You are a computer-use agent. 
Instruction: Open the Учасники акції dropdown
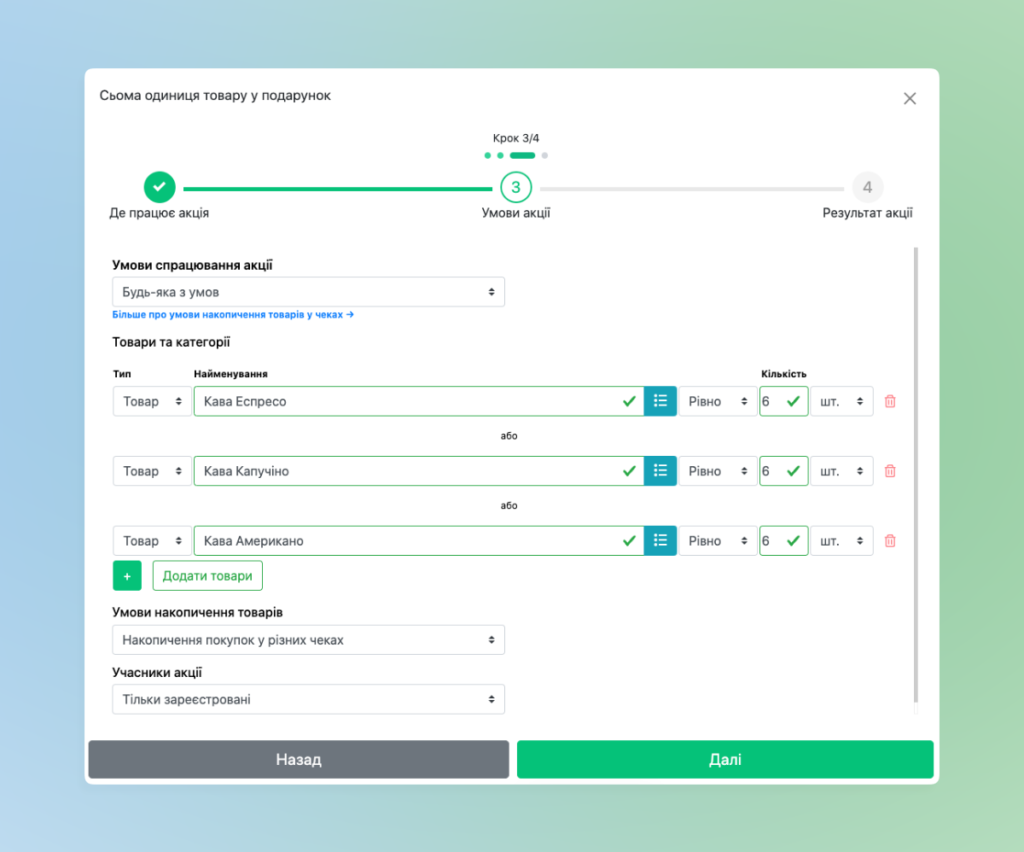[308, 699]
